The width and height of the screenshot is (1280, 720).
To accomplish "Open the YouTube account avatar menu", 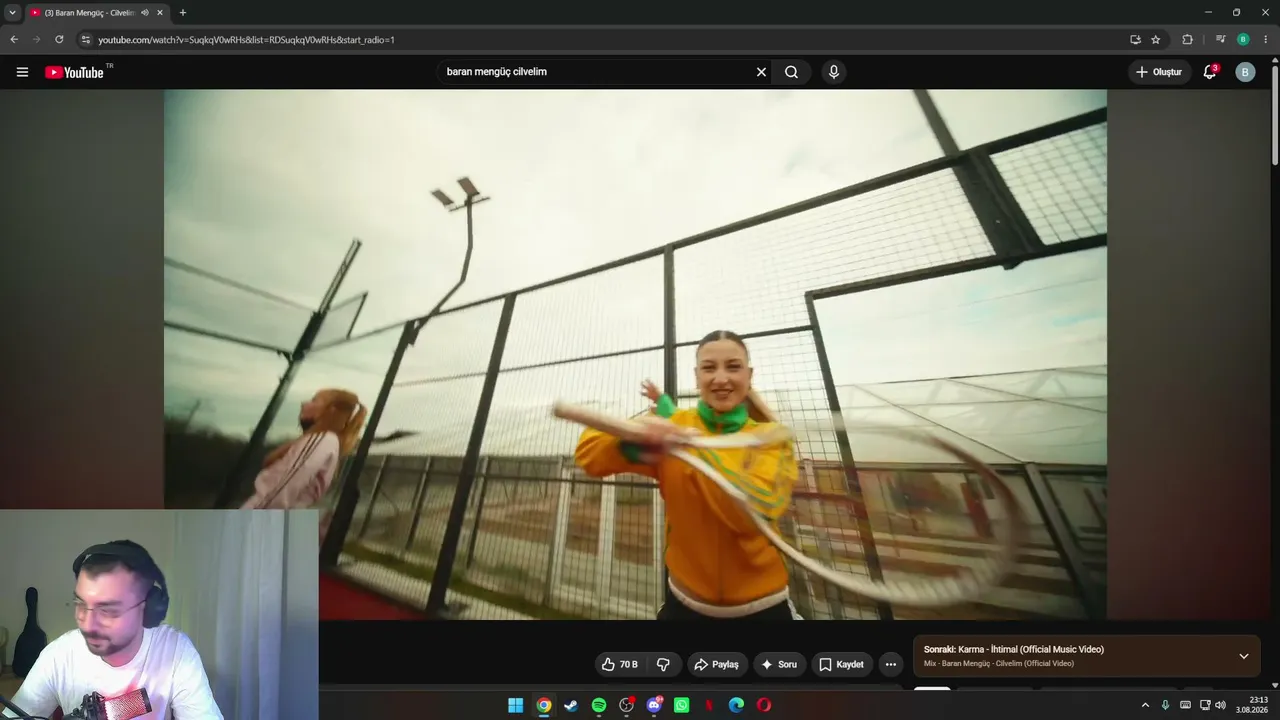I will pyautogui.click(x=1245, y=72).
